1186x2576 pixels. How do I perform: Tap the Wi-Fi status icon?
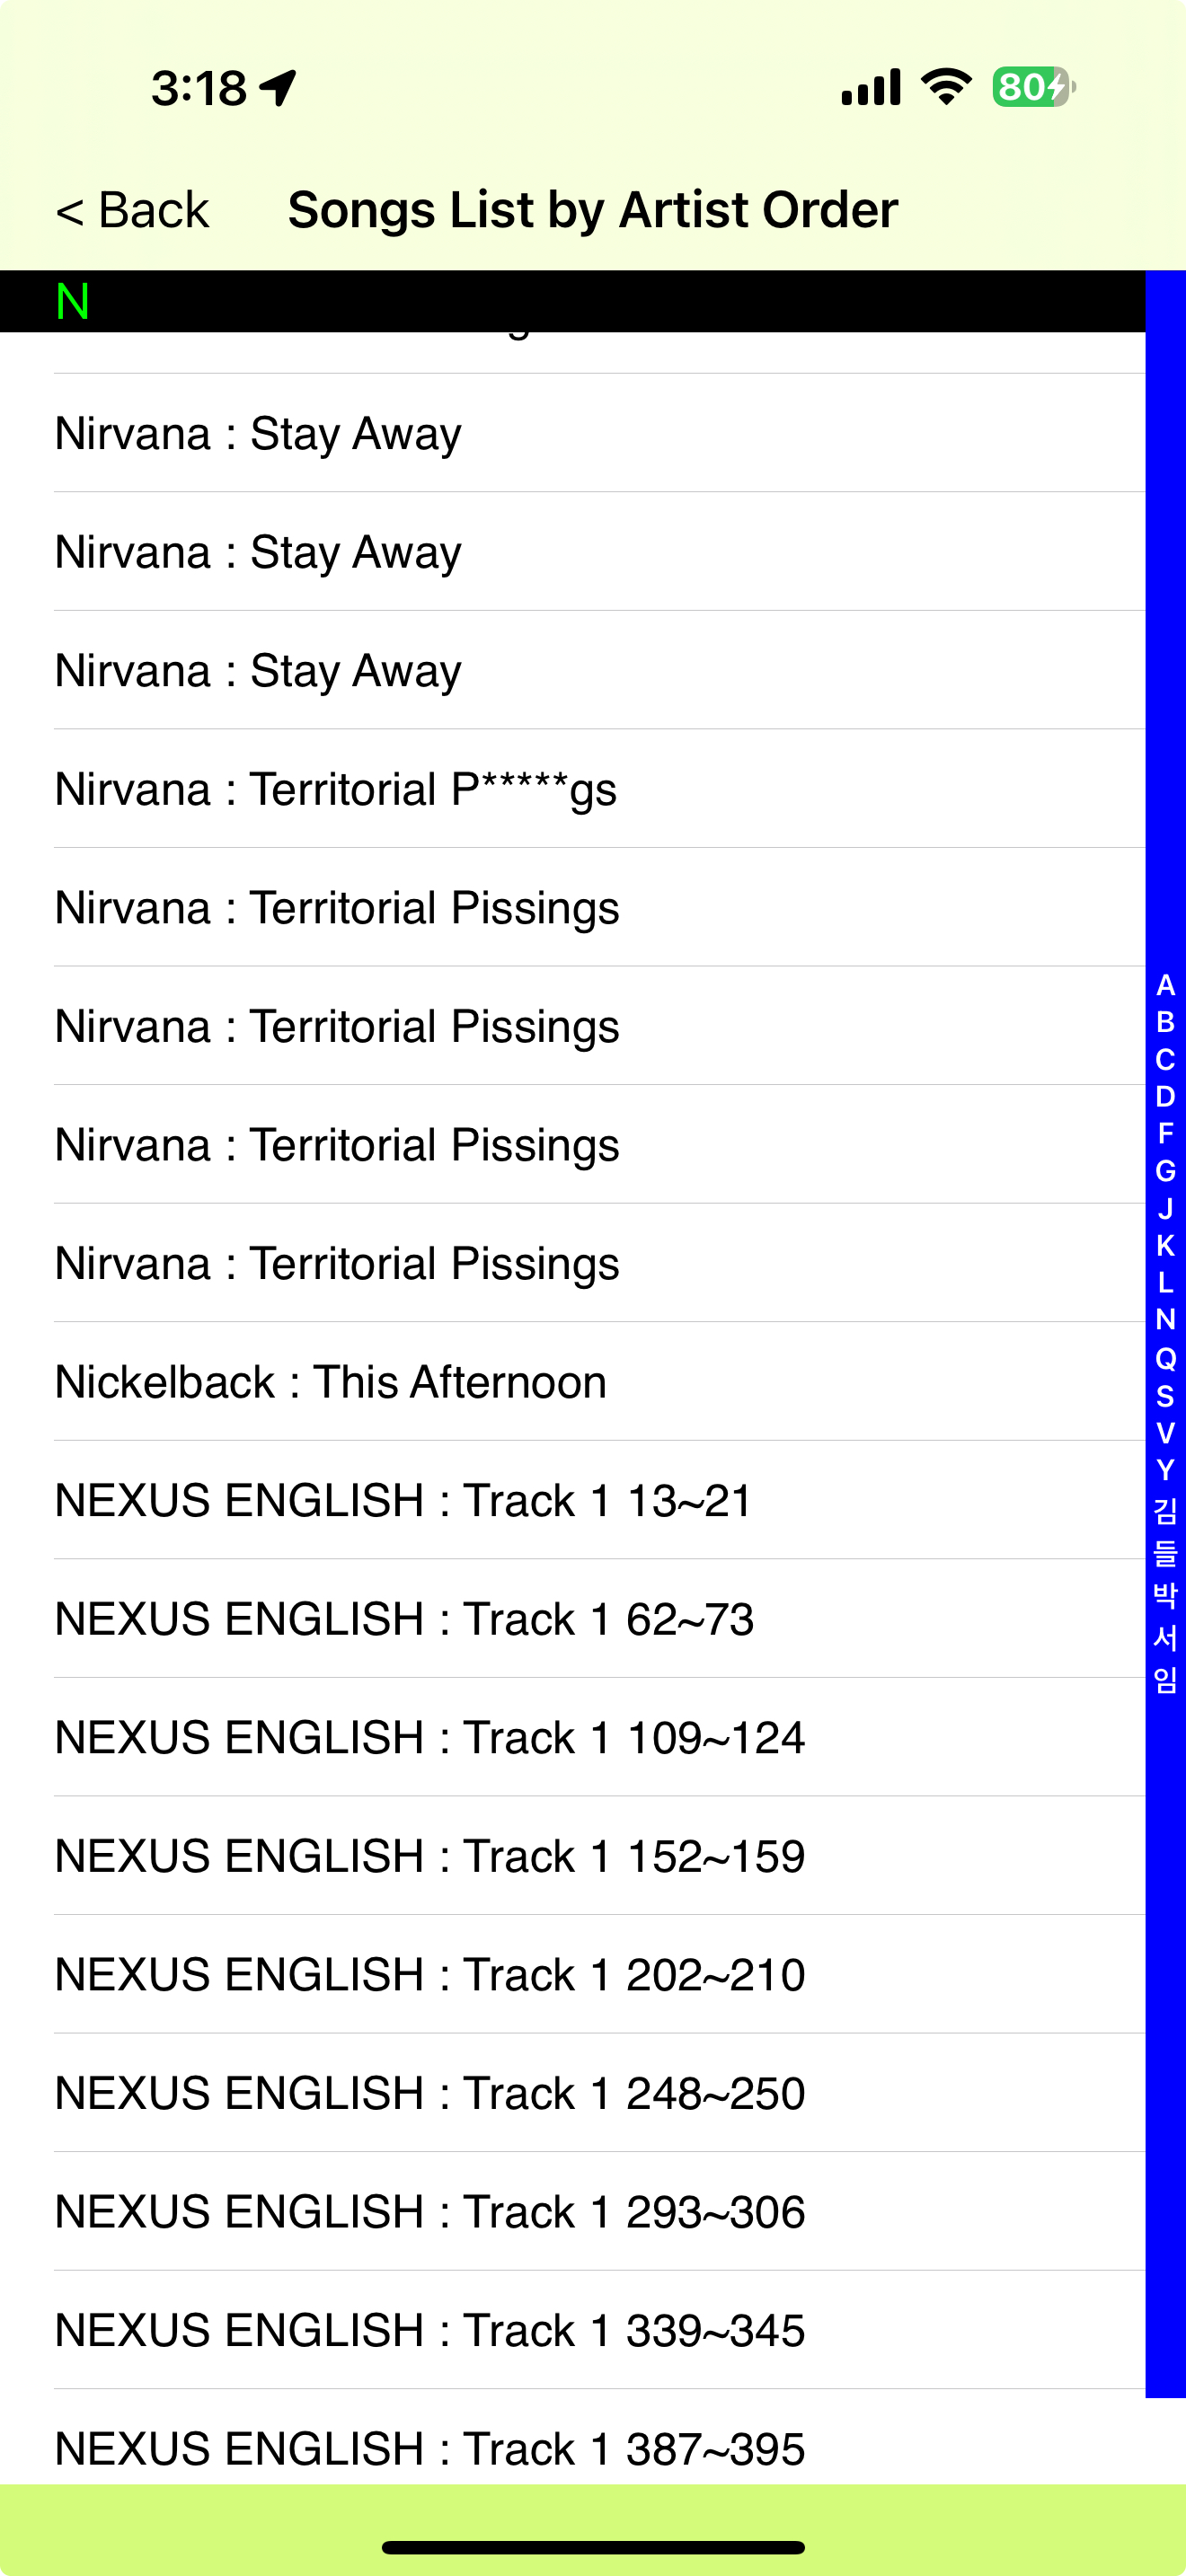point(946,87)
